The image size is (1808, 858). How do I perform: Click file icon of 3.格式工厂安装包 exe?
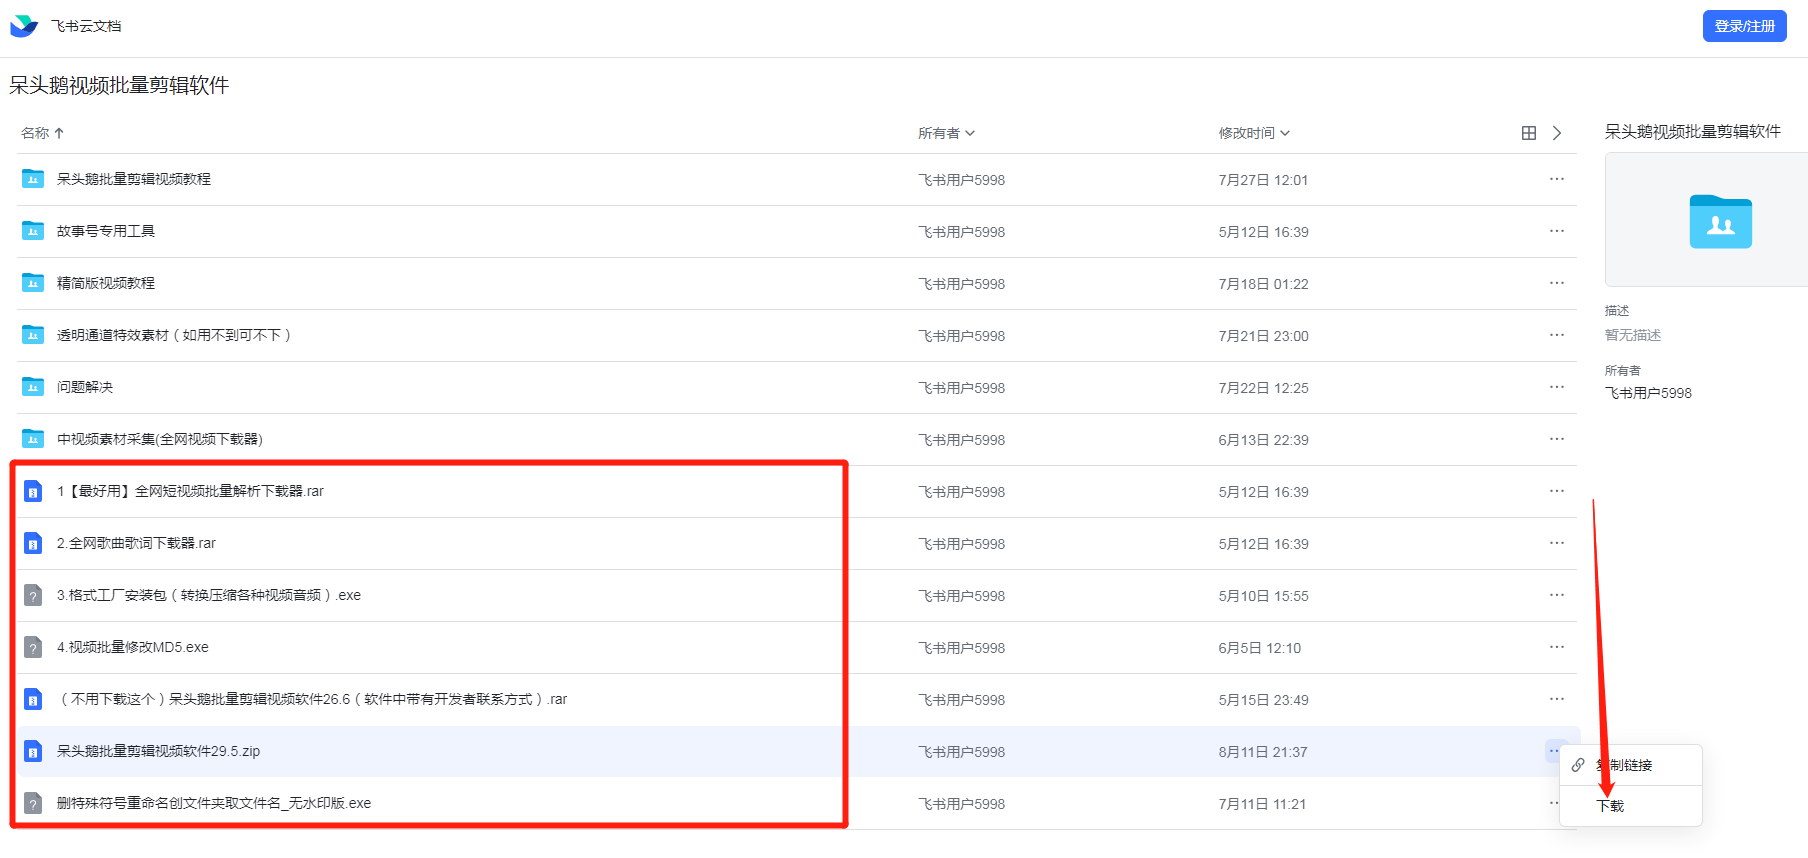(33, 595)
